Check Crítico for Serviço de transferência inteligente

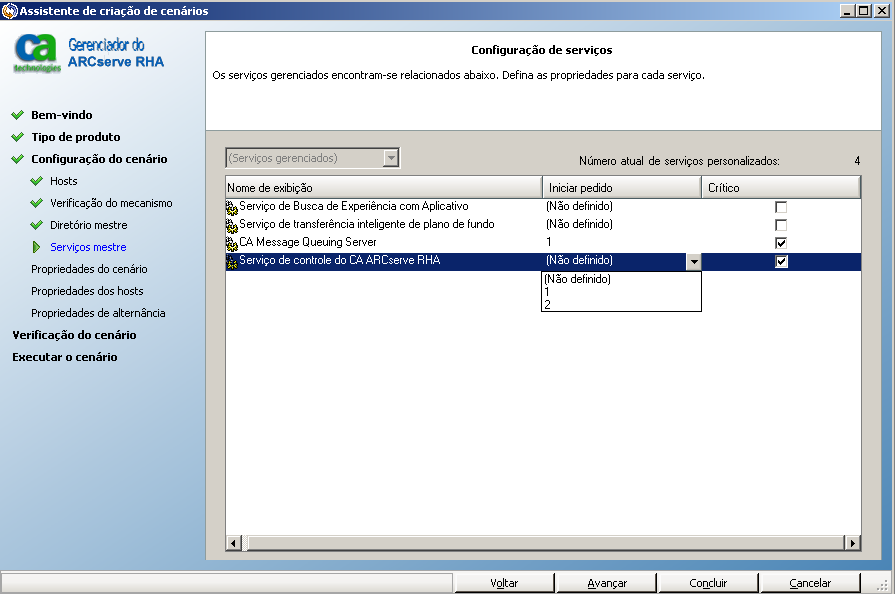[781, 225]
